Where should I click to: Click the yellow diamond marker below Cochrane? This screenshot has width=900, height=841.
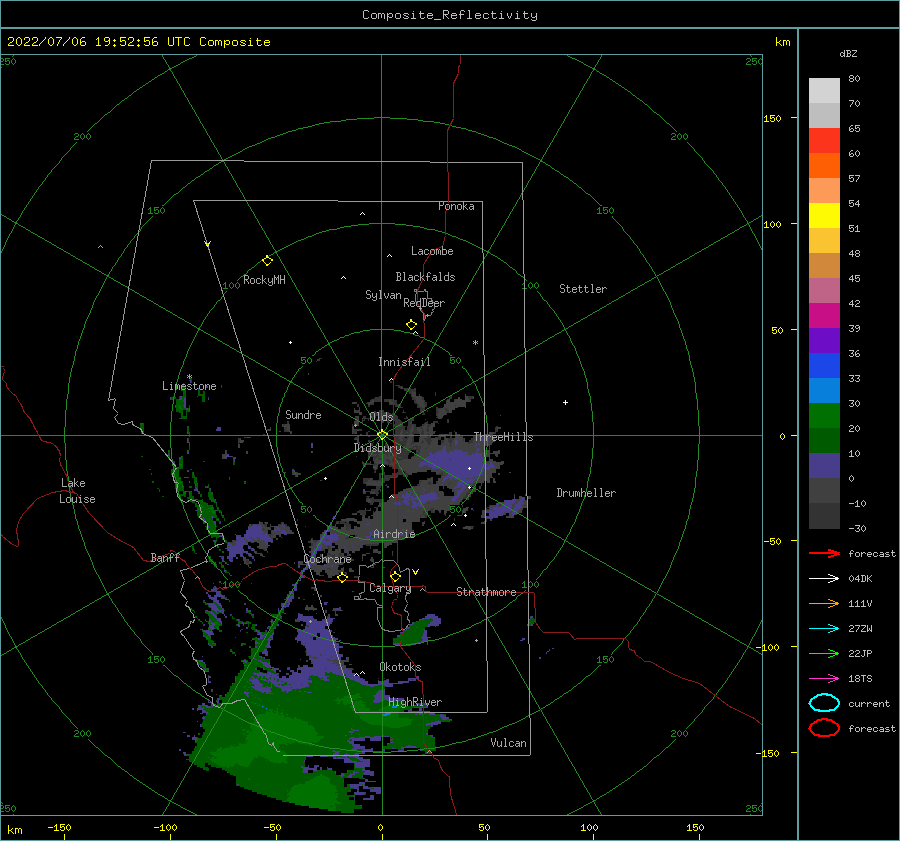tap(342, 577)
